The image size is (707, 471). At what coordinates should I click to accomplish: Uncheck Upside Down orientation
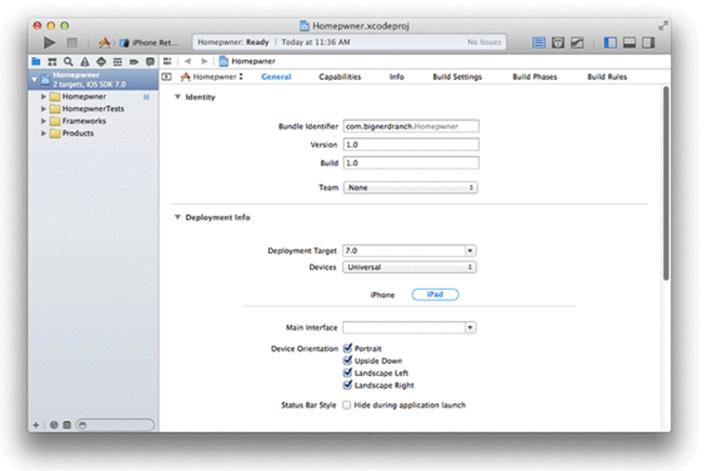point(347,360)
